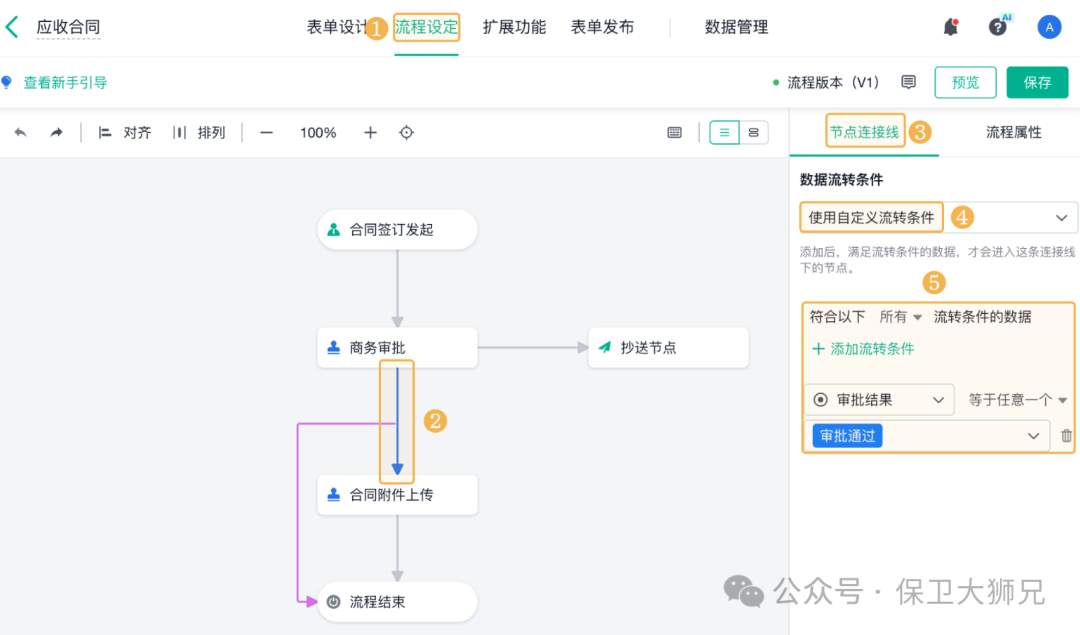Click the green 保存 button
This screenshot has height=635, width=1080.
pyautogui.click(x=1037, y=82)
